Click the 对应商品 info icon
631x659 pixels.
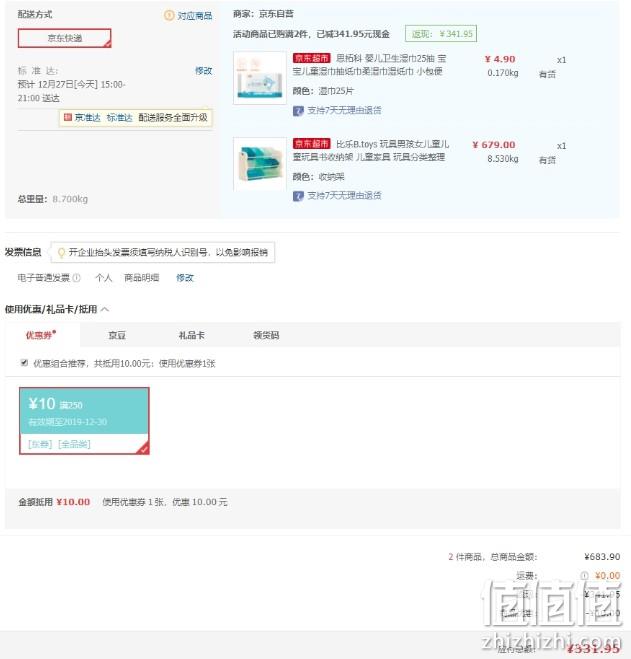coord(169,16)
